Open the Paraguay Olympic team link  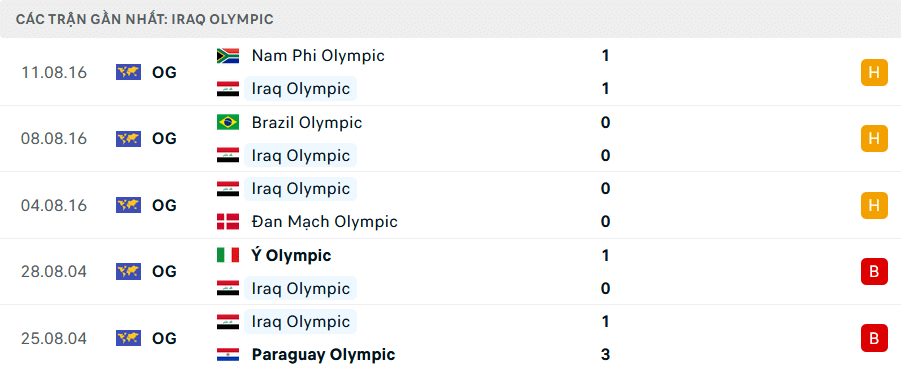pos(324,354)
